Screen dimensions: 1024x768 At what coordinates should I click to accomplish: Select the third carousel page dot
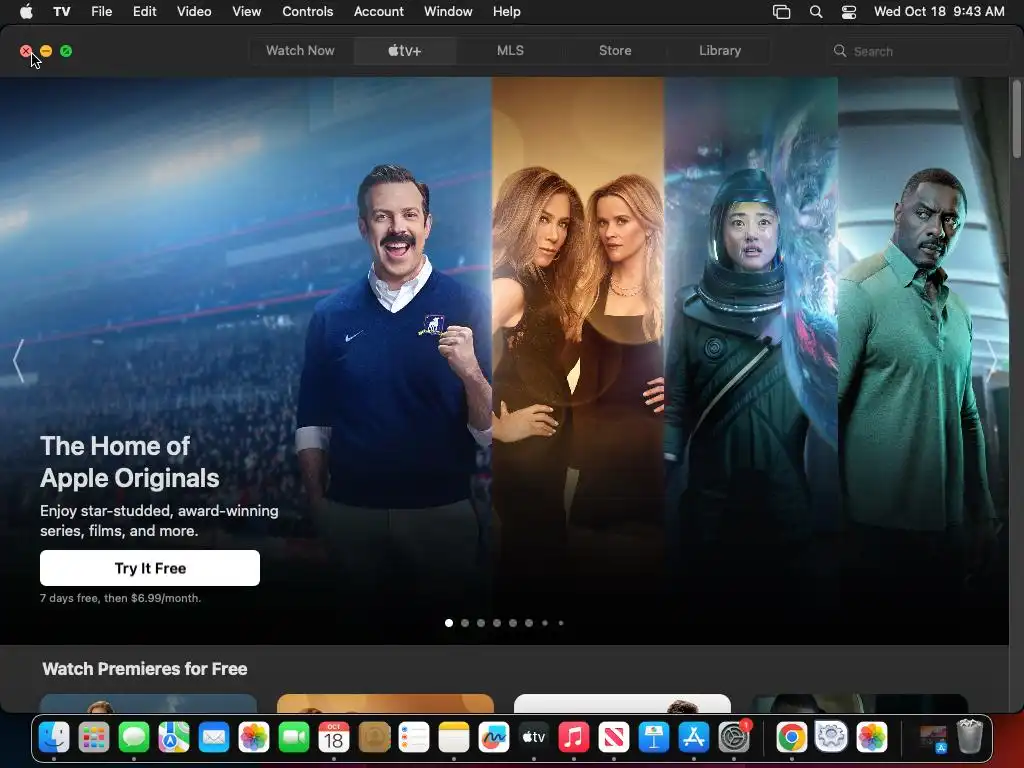(x=481, y=622)
